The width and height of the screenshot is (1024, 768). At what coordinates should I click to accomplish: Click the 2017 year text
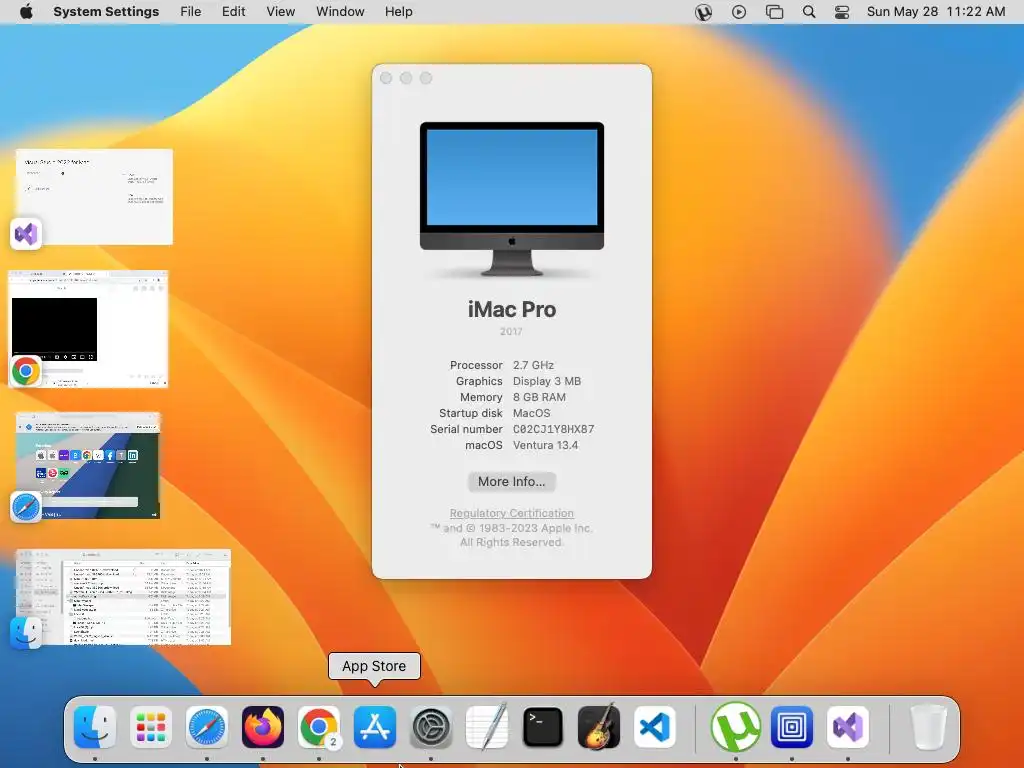pos(511,332)
